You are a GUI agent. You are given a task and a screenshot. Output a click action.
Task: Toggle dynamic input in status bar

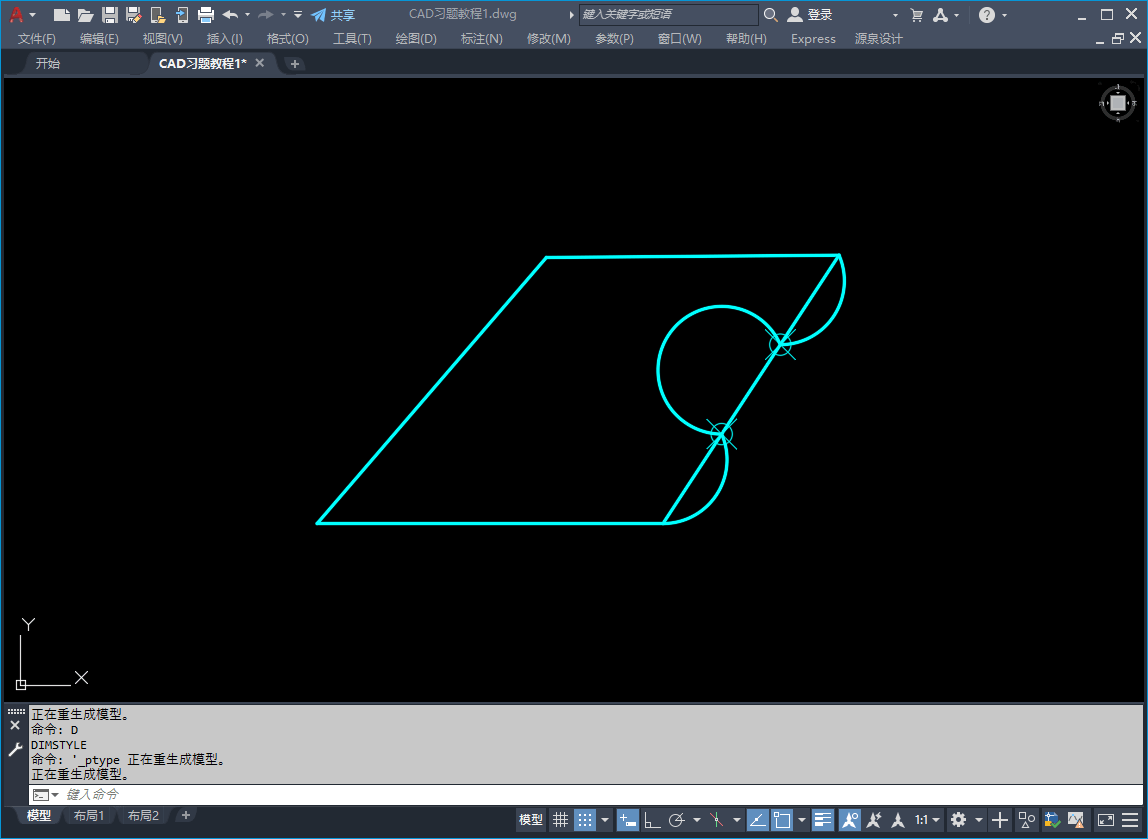point(627,820)
